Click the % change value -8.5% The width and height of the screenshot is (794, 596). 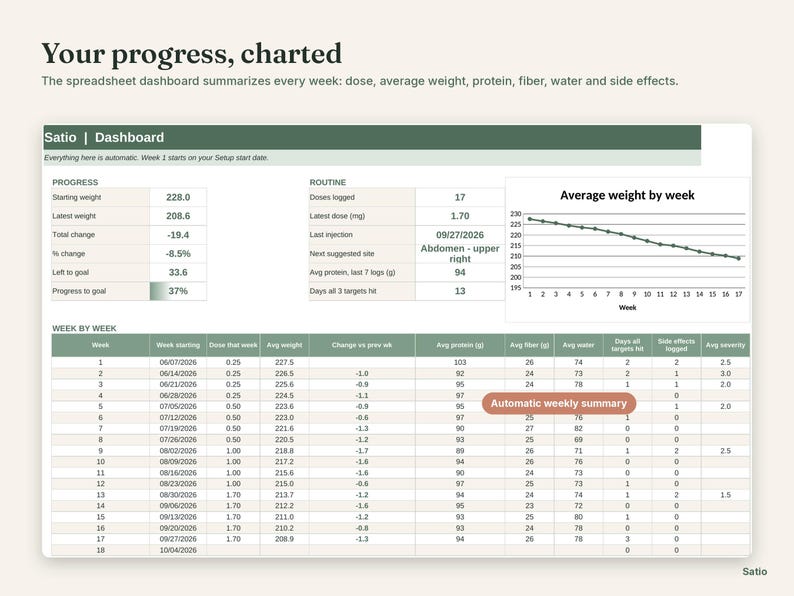tap(178, 254)
